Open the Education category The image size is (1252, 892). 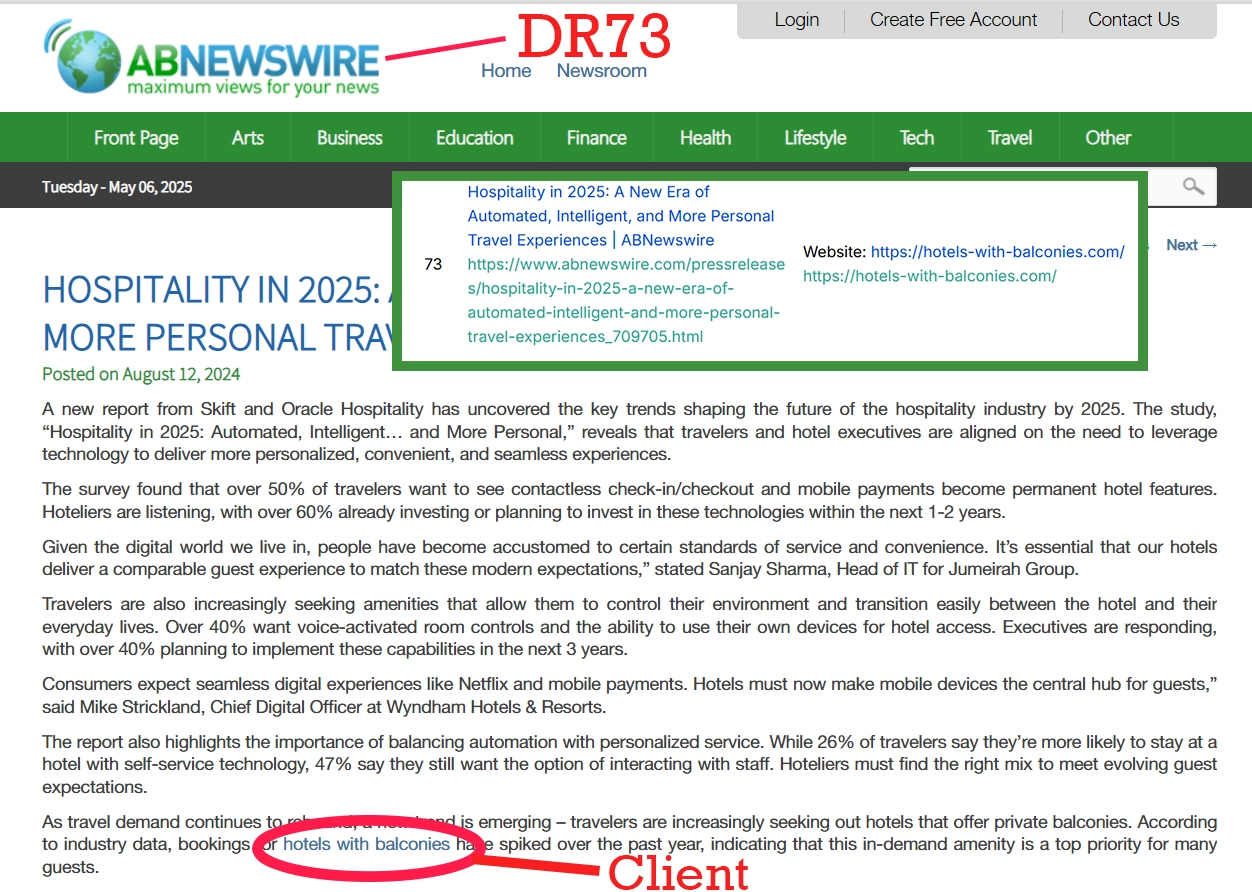tap(474, 138)
